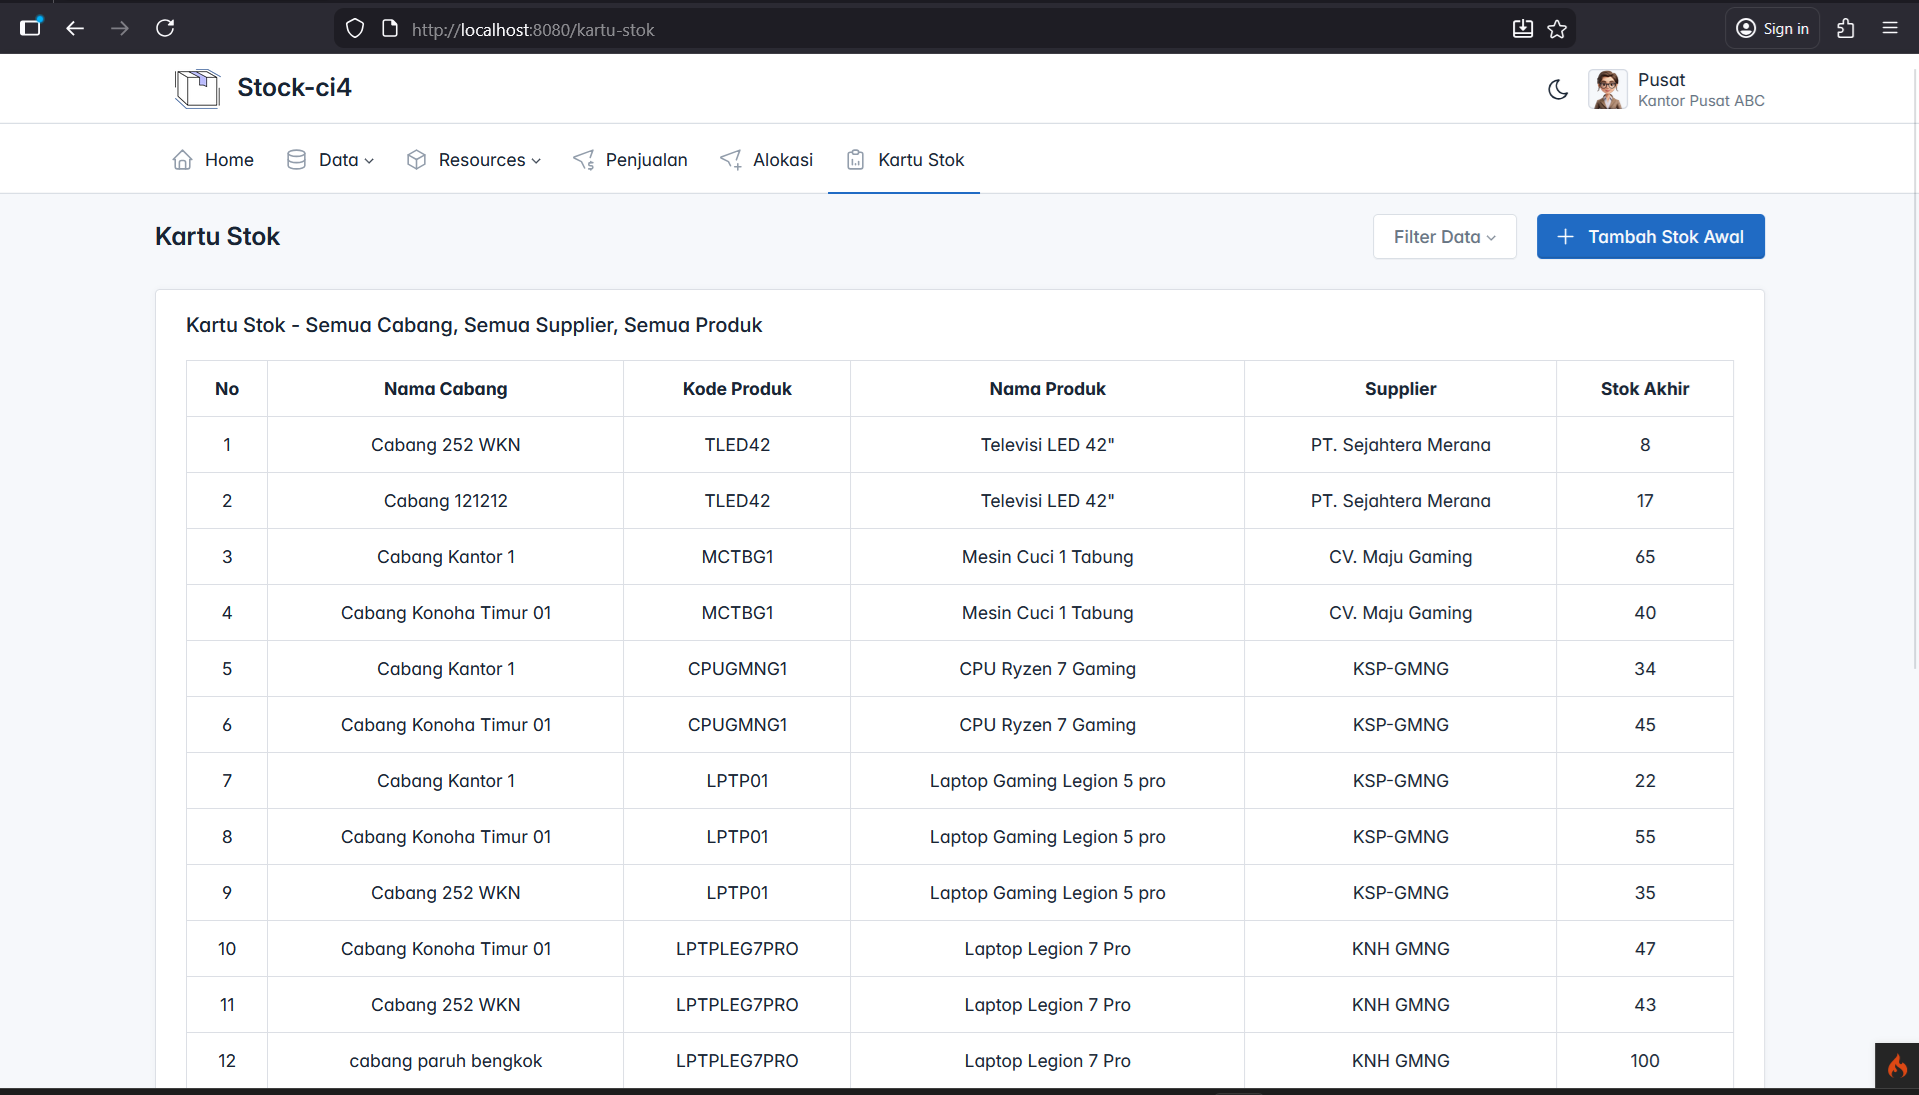The width and height of the screenshot is (1919, 1095).
Task: Click the Nama Cabang column header
Action: coord(446,389)
